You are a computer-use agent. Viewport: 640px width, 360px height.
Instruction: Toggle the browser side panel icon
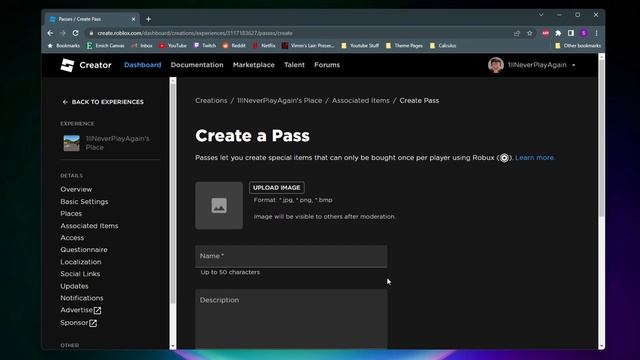pos(571,33)
